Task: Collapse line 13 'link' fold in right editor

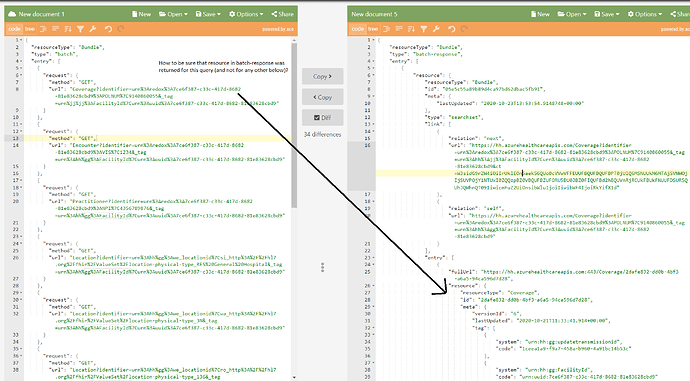Action: pos(374,125)
